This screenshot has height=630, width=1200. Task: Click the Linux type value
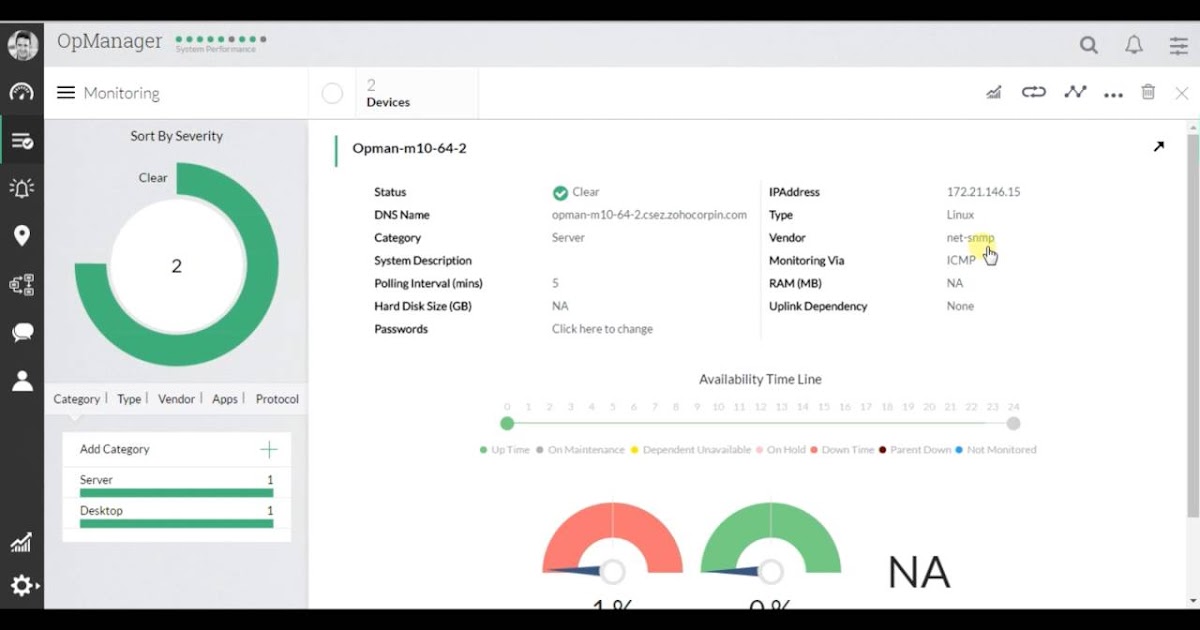click(960, 215)
